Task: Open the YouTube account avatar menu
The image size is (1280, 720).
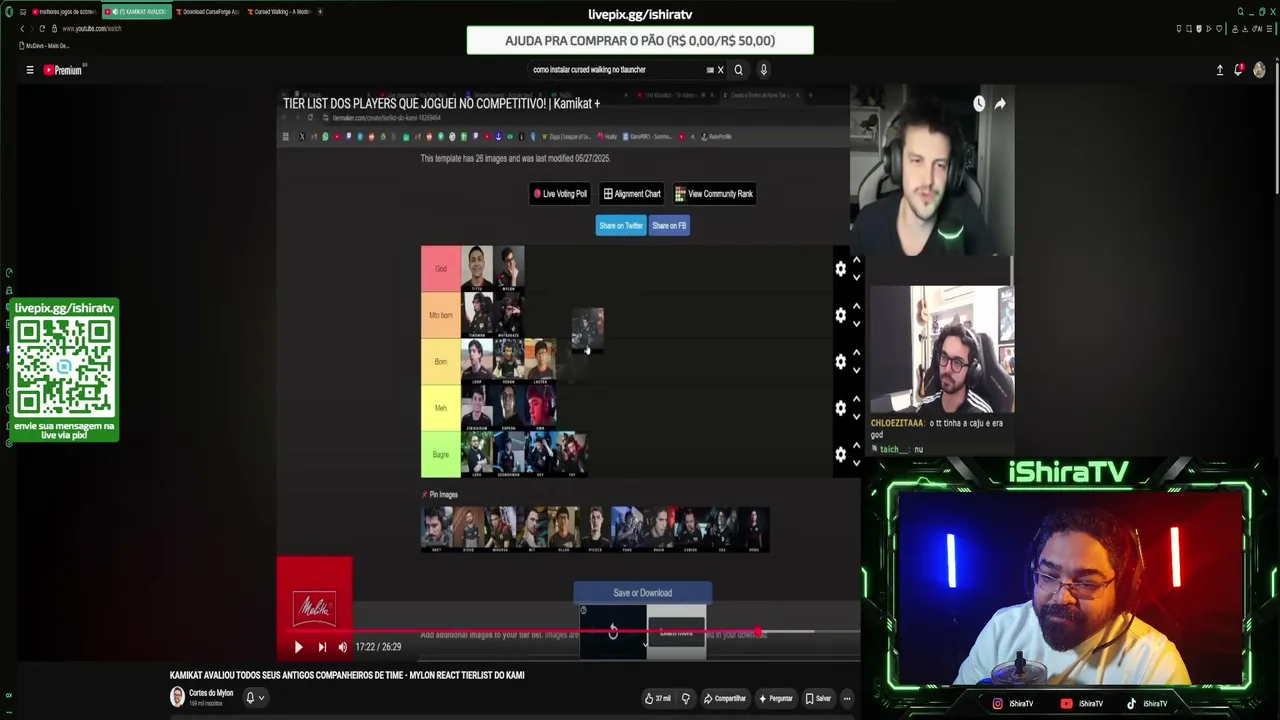Action: (1259, 70)
